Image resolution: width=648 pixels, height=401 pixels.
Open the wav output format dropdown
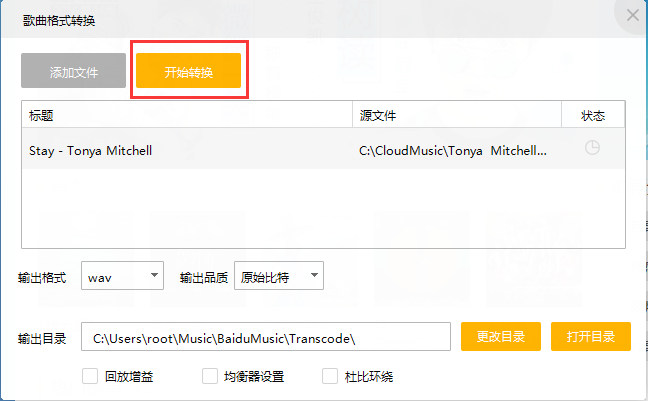123,276
